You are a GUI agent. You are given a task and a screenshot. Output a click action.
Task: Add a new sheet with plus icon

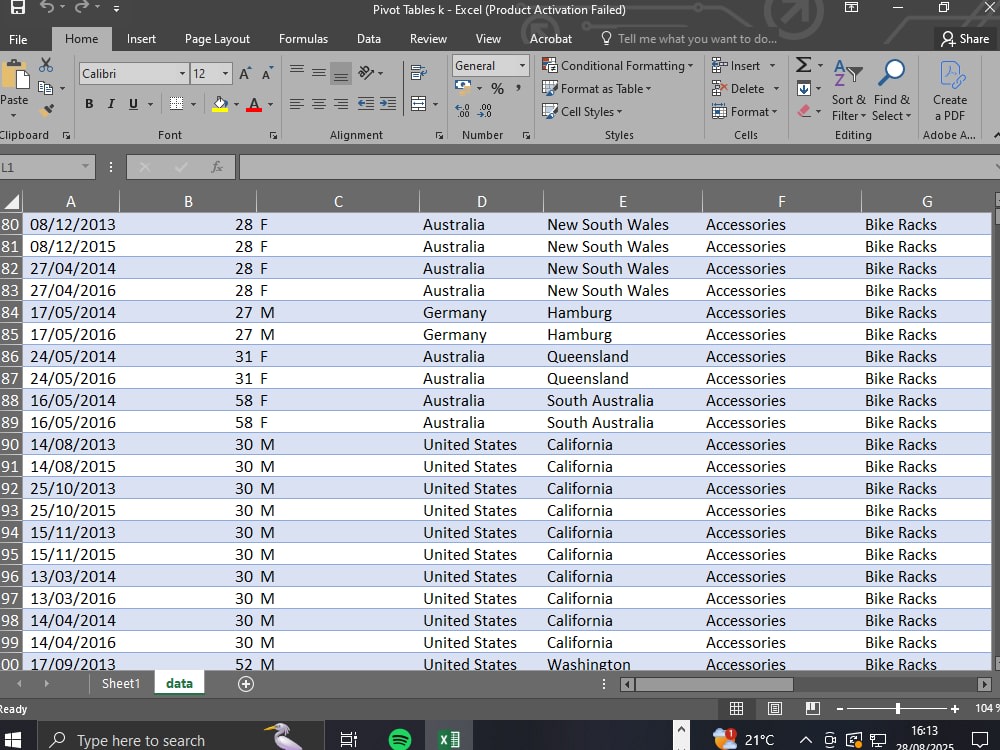246,684
